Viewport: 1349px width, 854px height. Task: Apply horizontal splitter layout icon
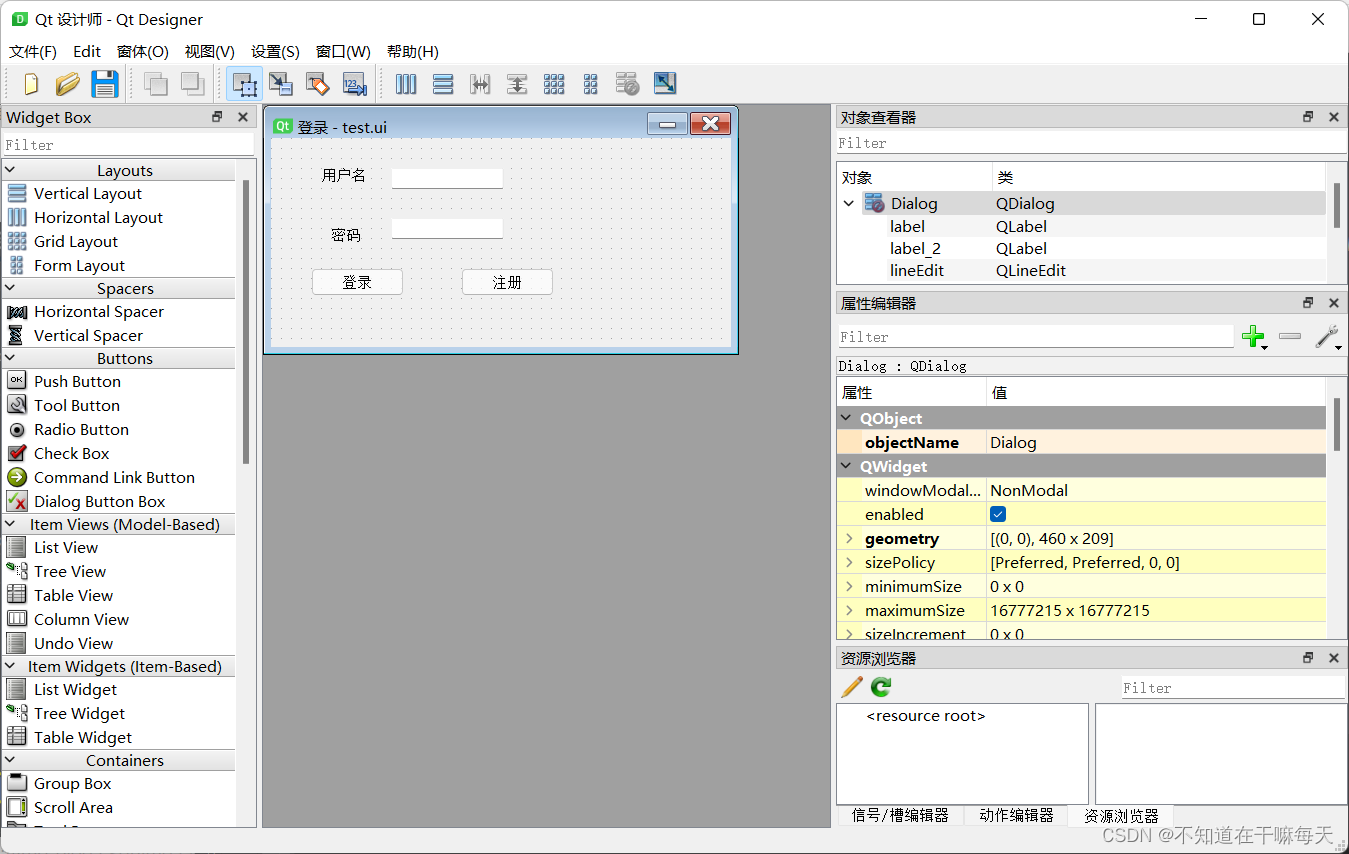coord(480,84)
